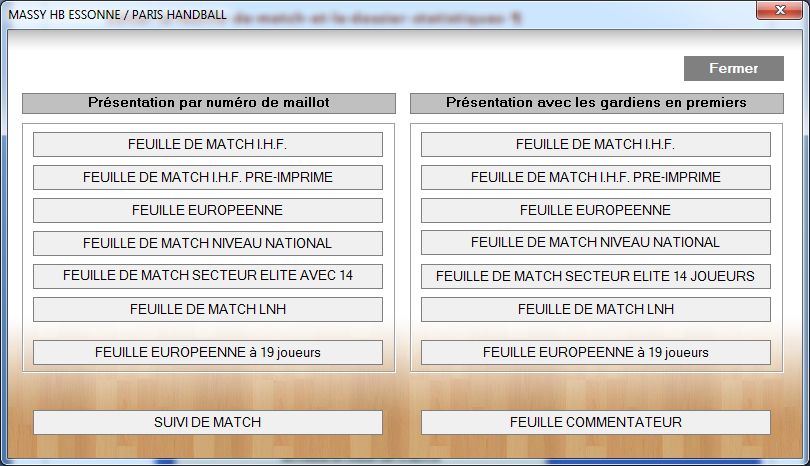Click the Fermer button
The width and height of the screenshot is (810, 466).
(734, 68)
